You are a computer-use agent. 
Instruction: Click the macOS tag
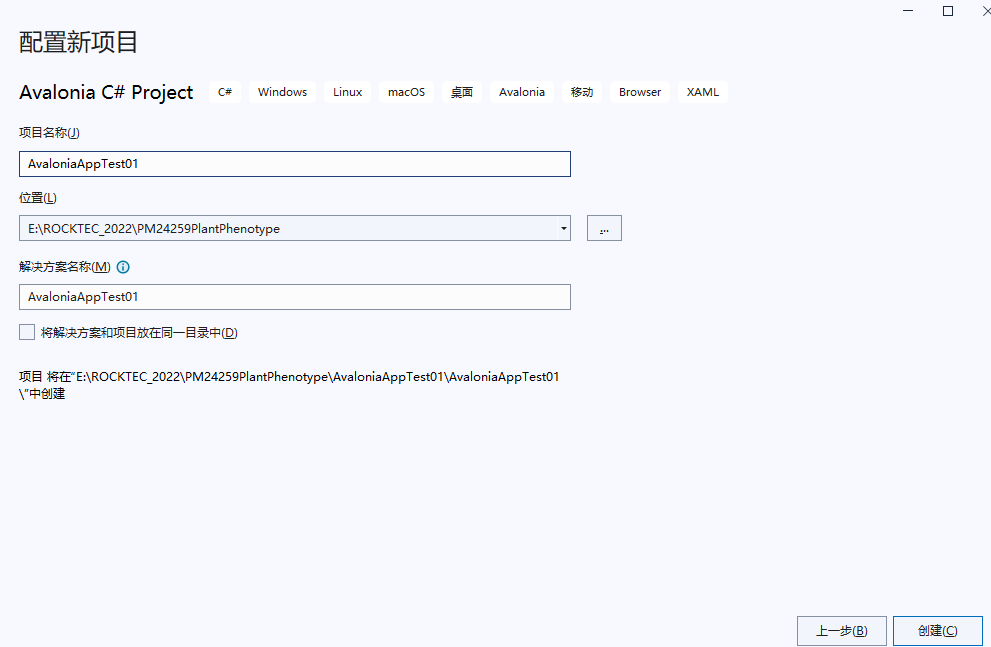click(406, 92)
